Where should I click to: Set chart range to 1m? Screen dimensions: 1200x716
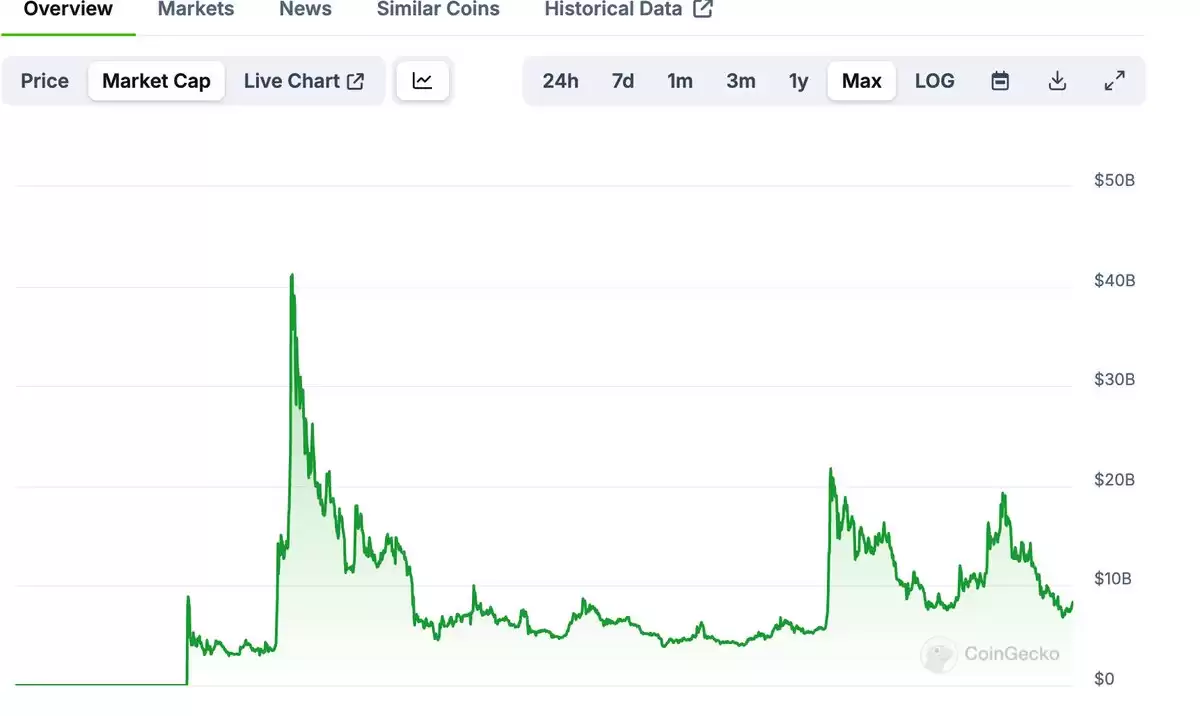[680, 81]
